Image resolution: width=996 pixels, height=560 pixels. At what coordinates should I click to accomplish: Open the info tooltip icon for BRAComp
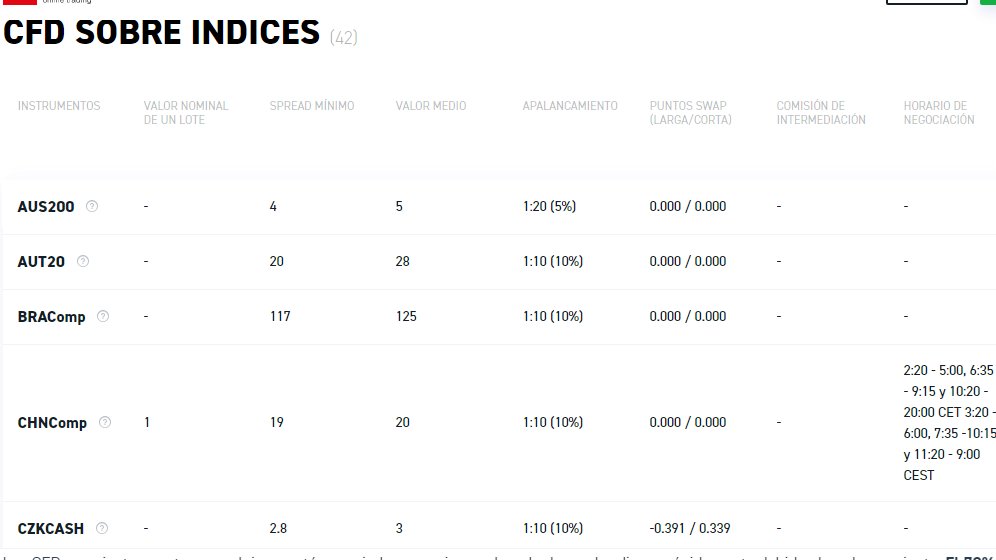coord(102,316)
